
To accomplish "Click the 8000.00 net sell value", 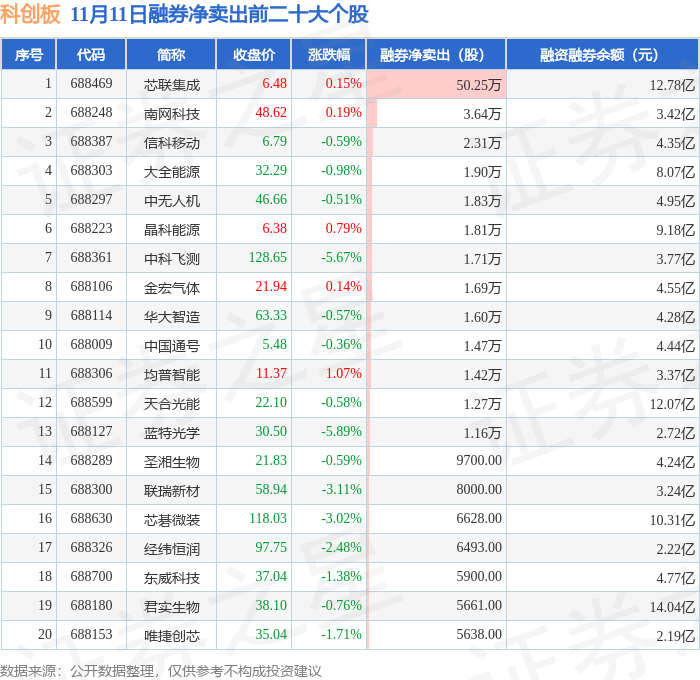I will point(479,490).
